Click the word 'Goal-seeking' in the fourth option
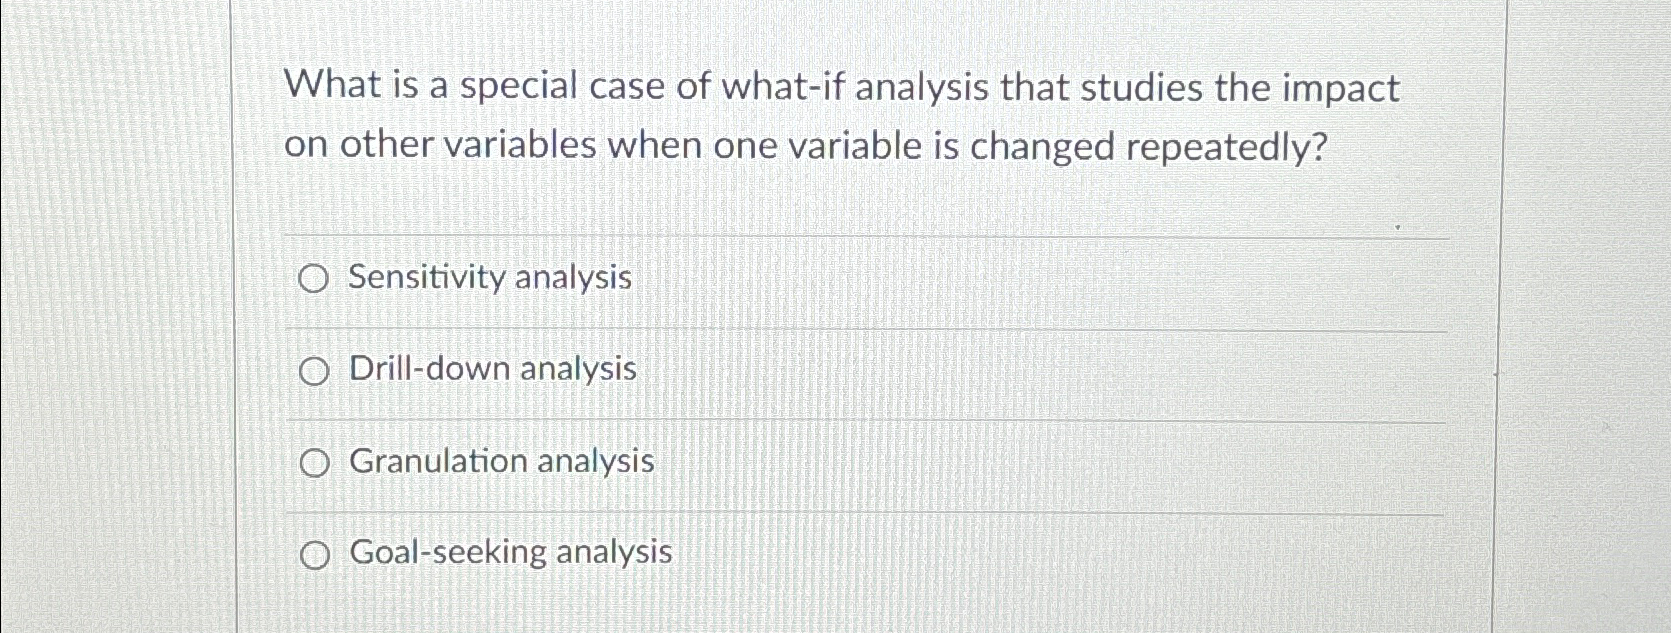The width and height of the screenshot is (1671, 633). (447, 552)
